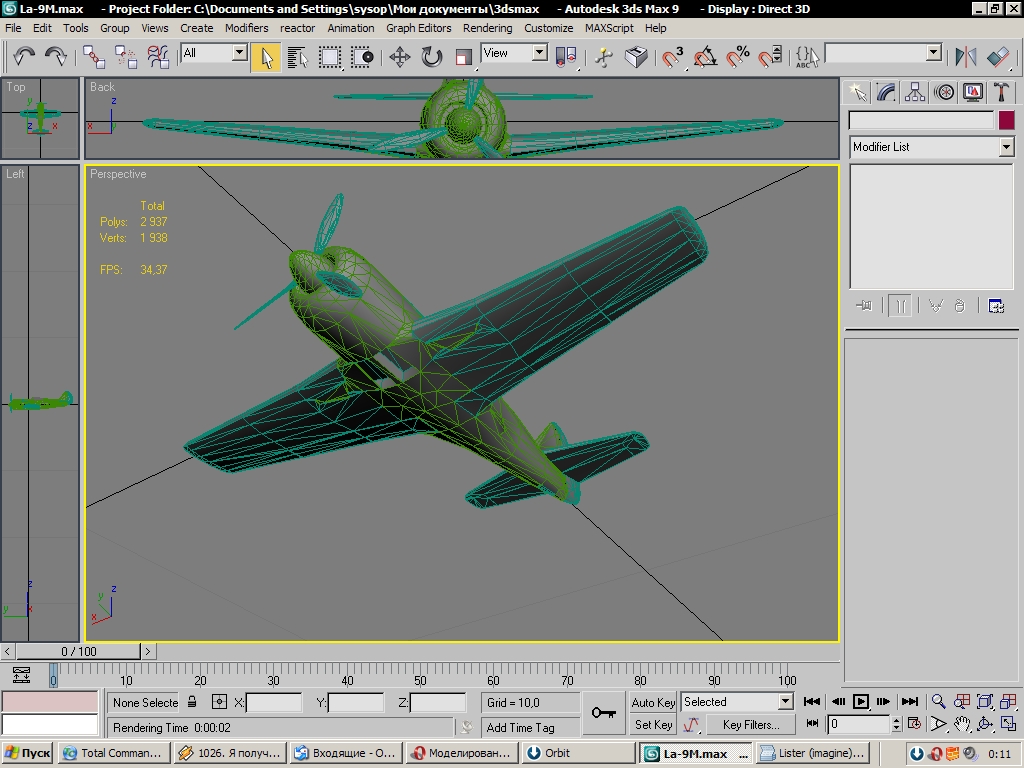Expand the Modifier List dropdown

click(x=1006, y=147)
